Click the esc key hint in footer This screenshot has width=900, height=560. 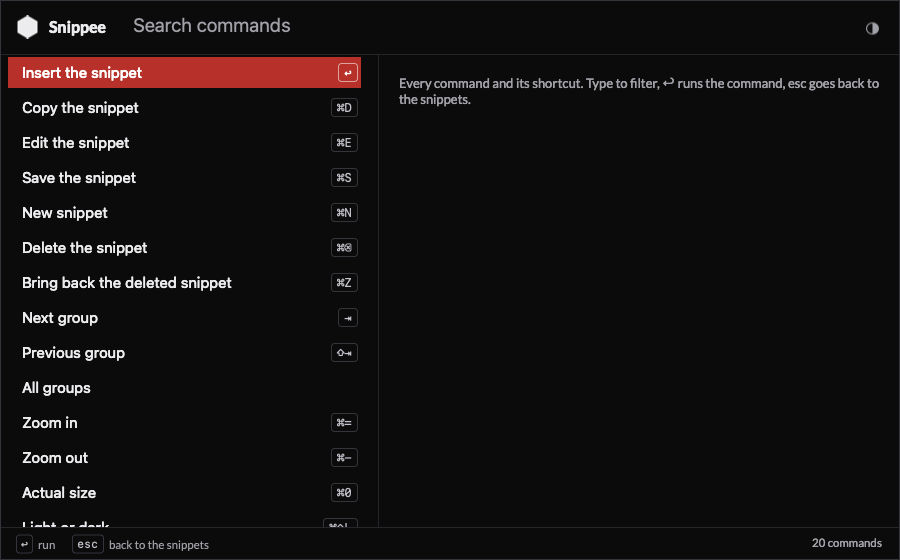(88, 545)
